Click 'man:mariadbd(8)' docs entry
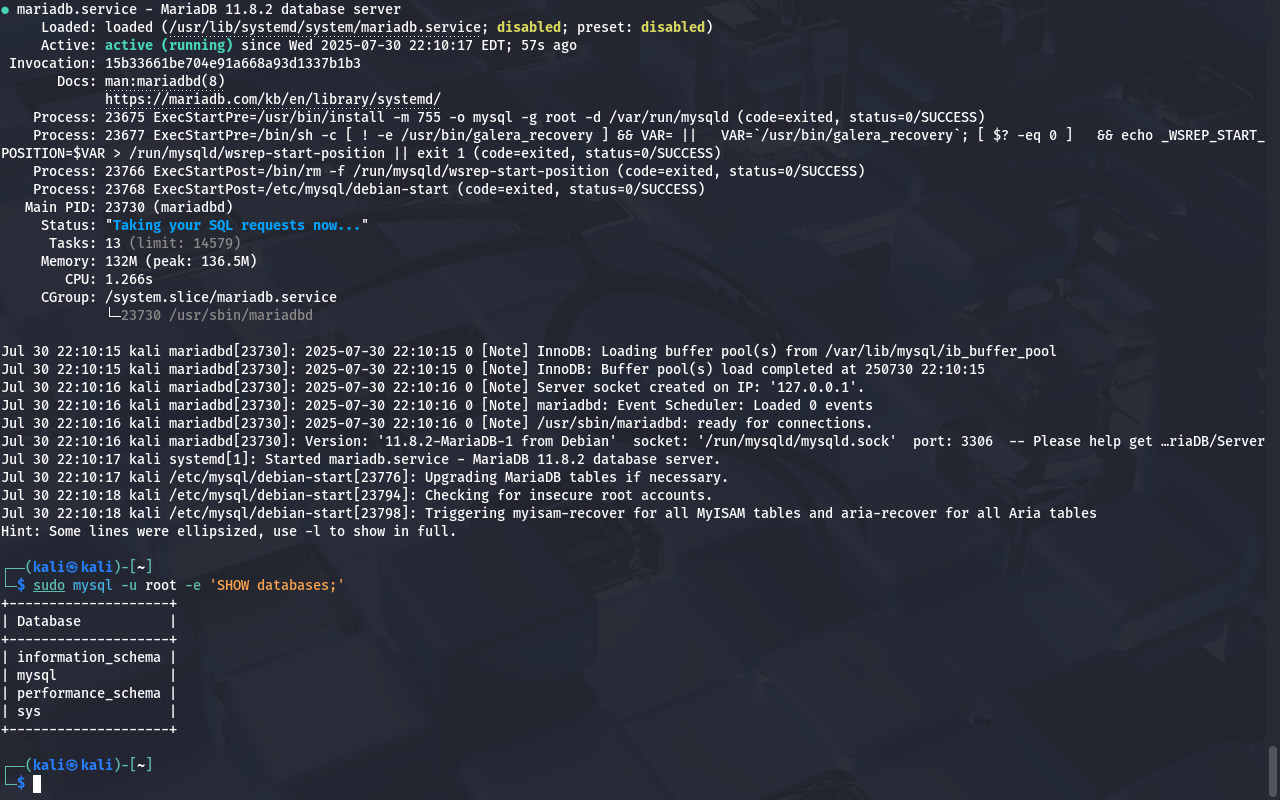Screen dimensions: 1280x800 click(x=165, y=81)
